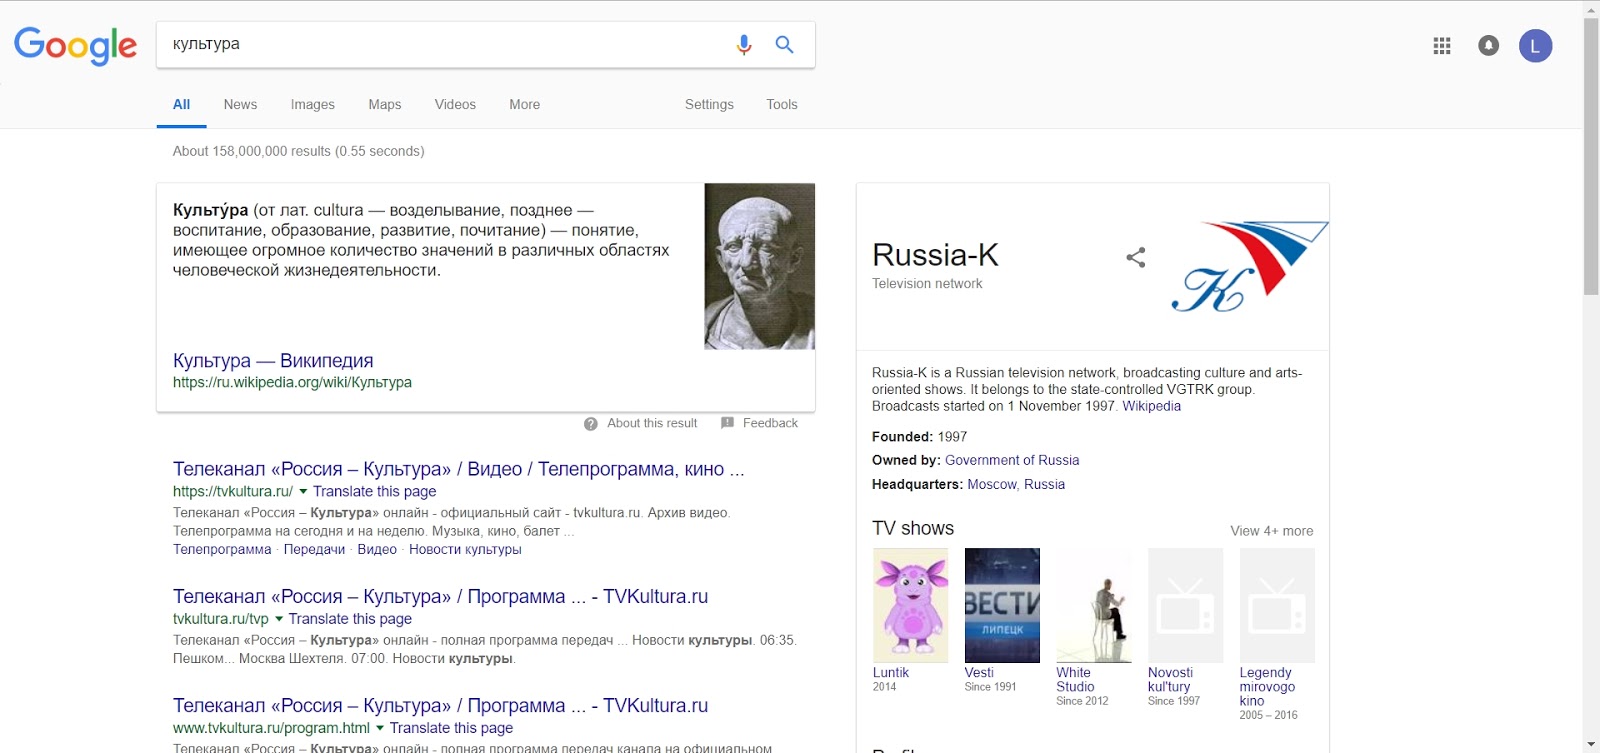Click the Legendy mirovogo kino placeholder thumbnail

click(x=1277, y=605)
